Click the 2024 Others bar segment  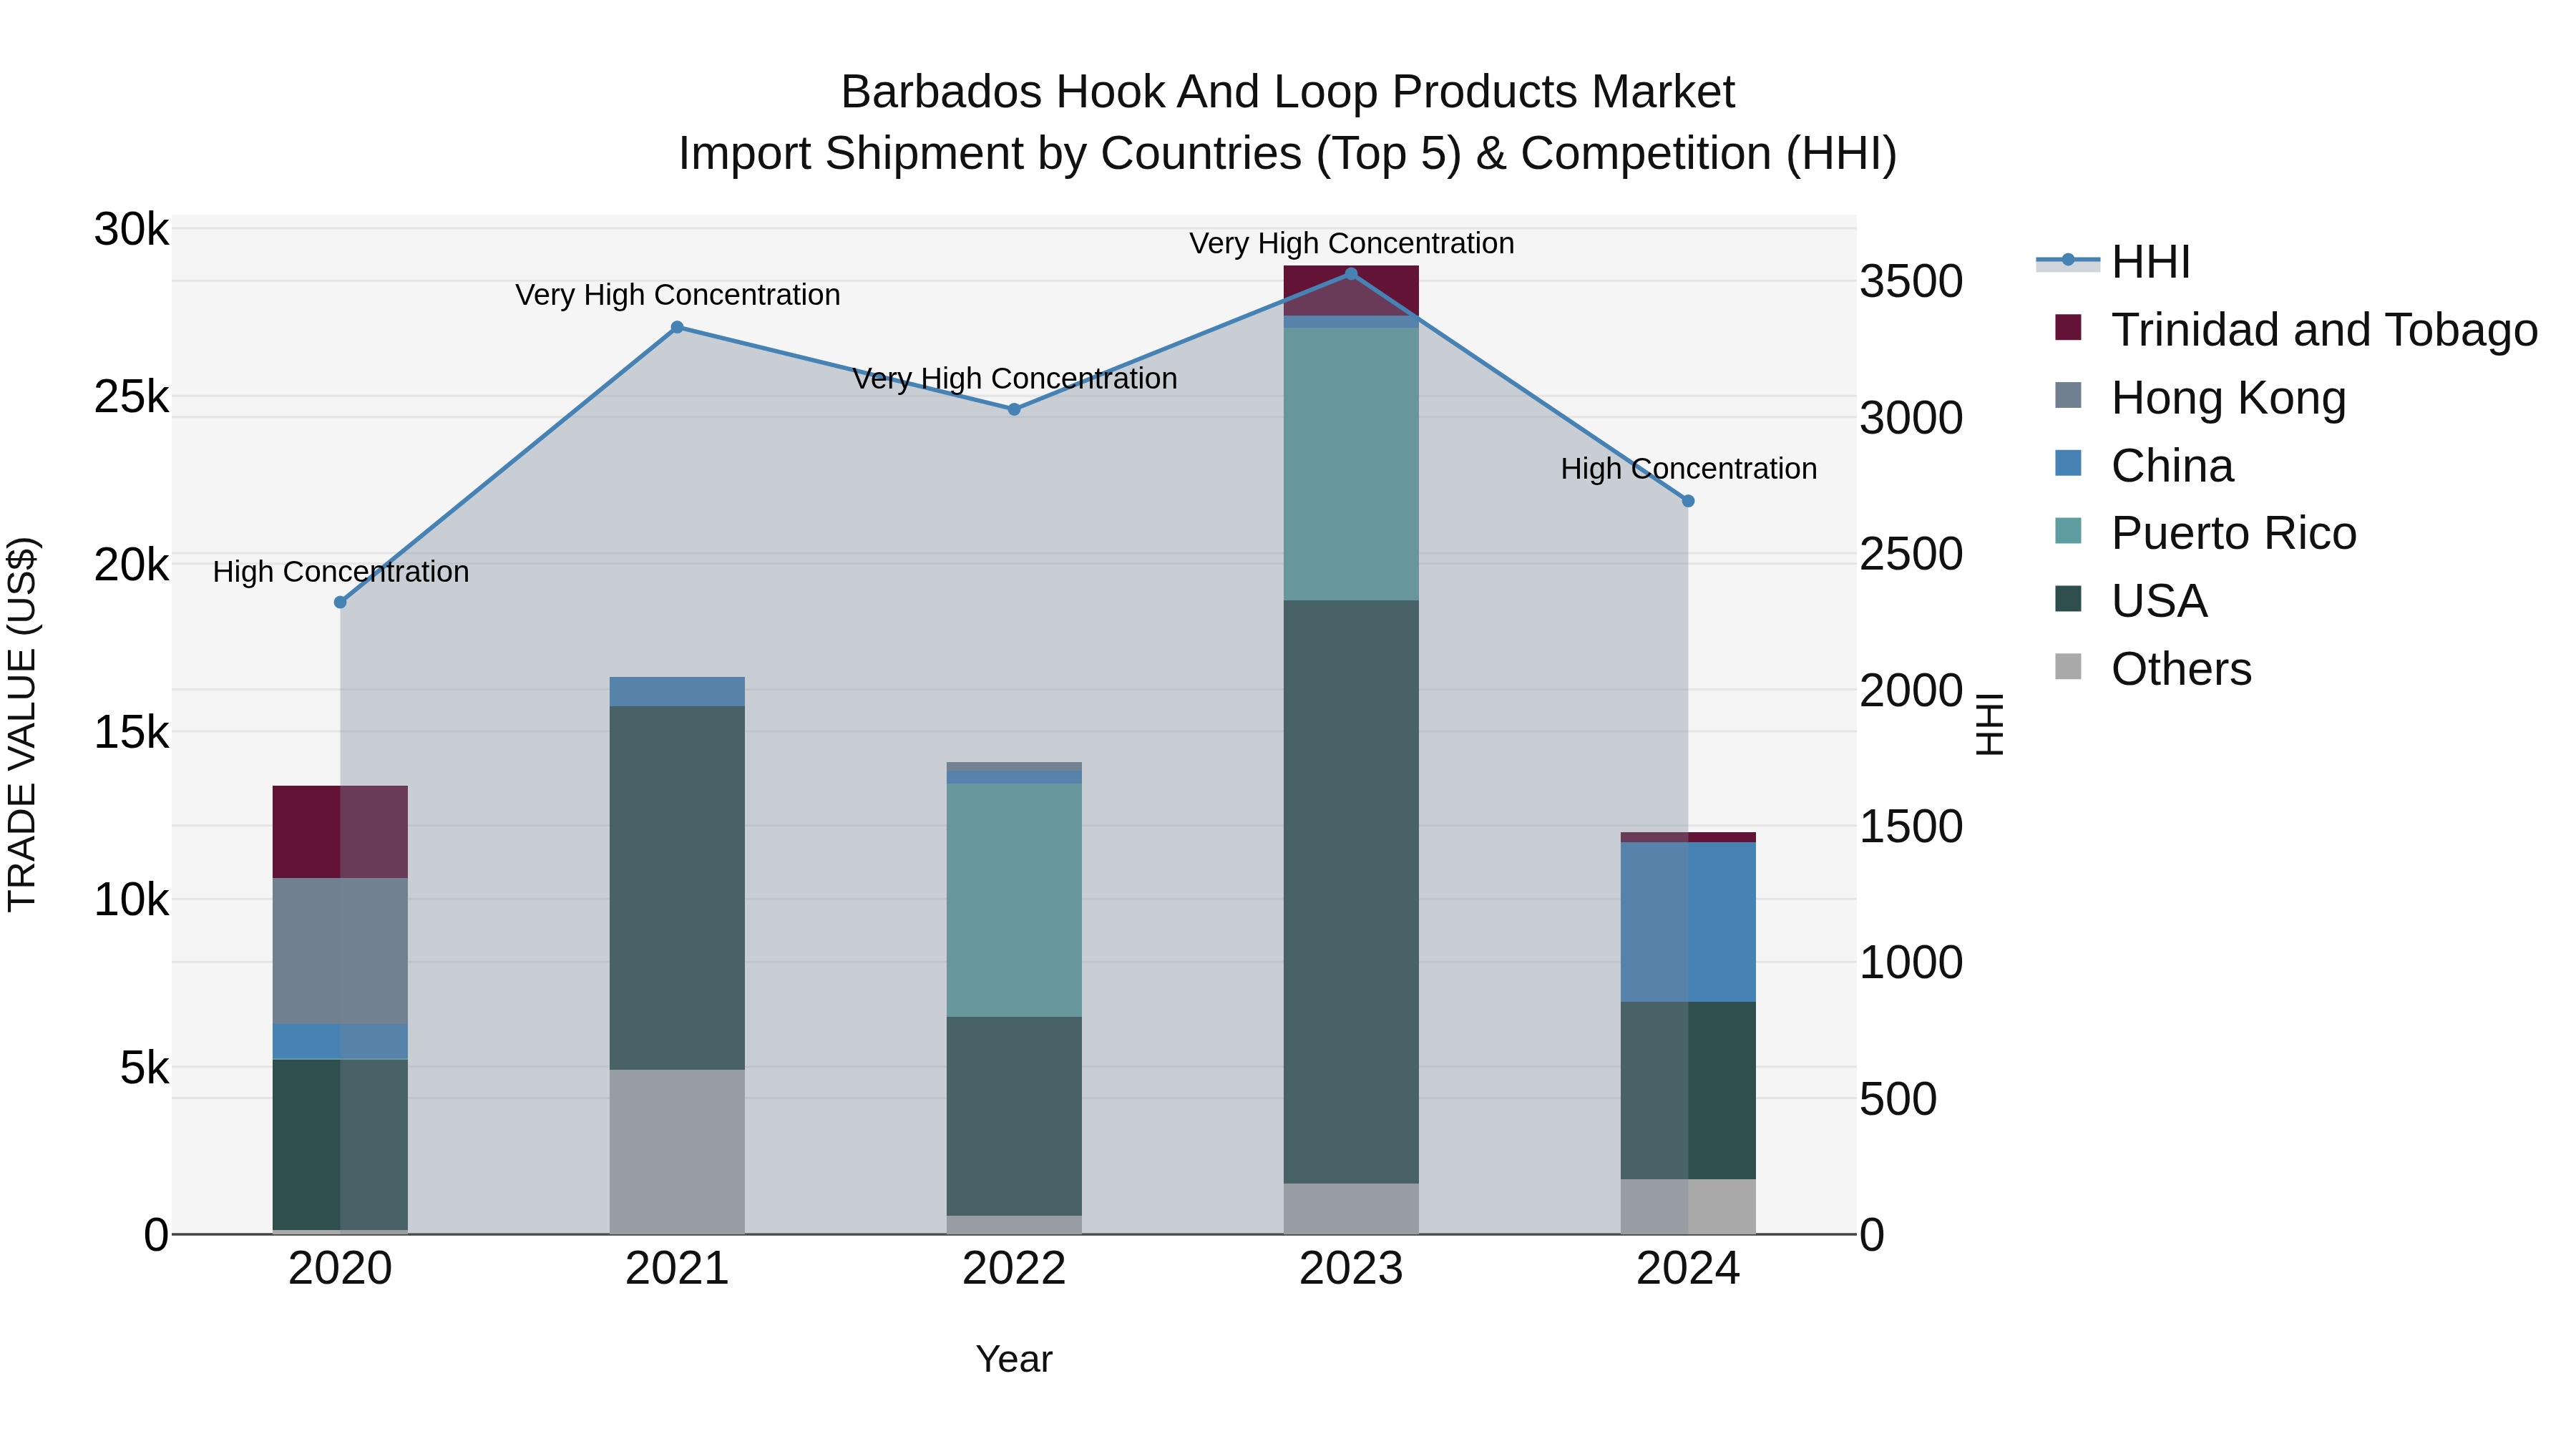1688,1207
